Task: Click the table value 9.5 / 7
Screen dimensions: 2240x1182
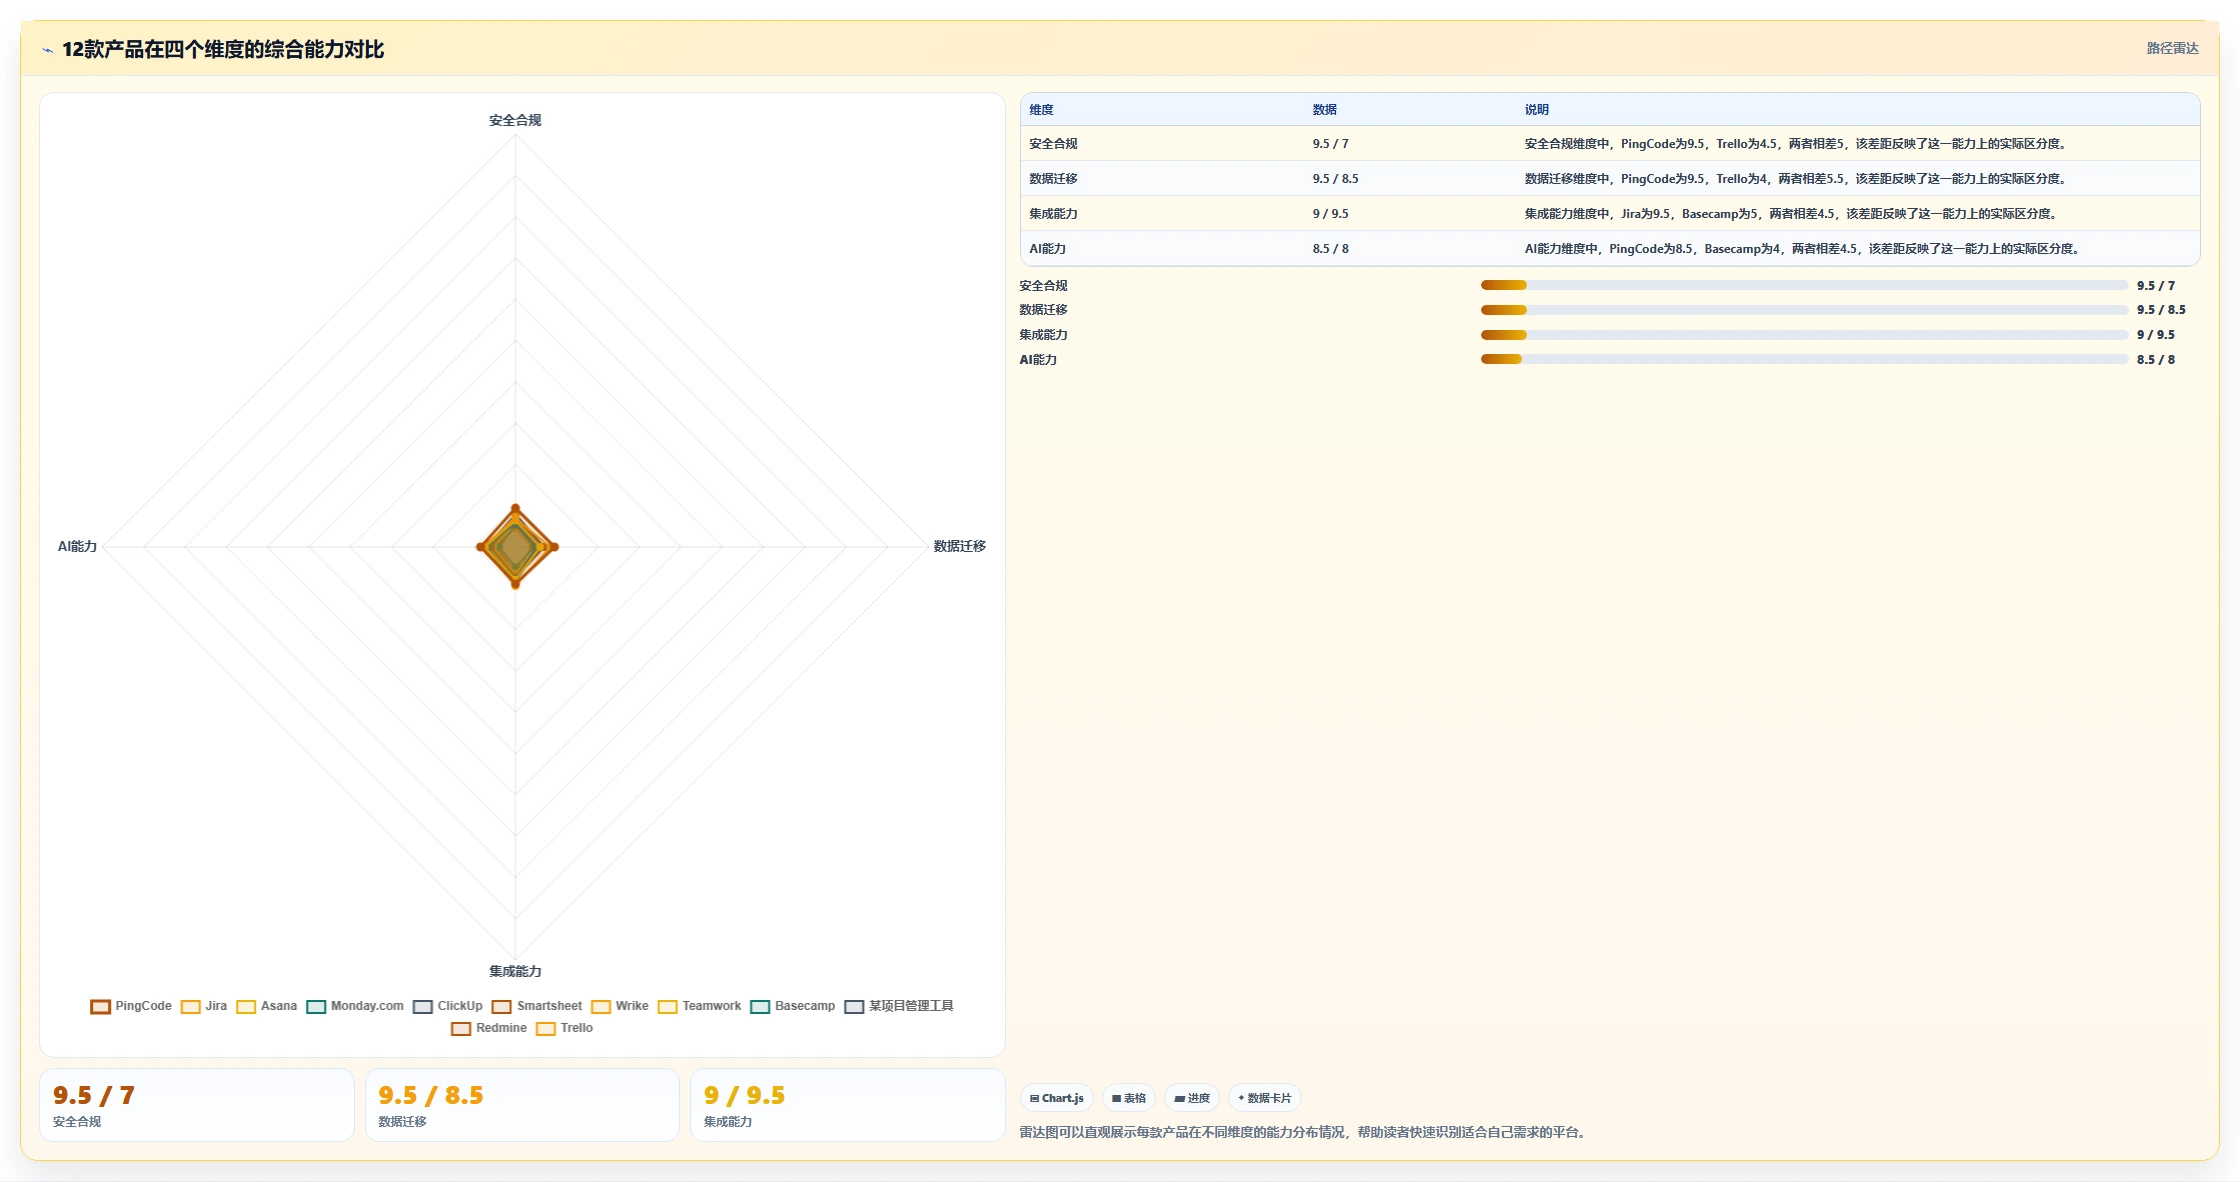Action: pos(1330,144)
